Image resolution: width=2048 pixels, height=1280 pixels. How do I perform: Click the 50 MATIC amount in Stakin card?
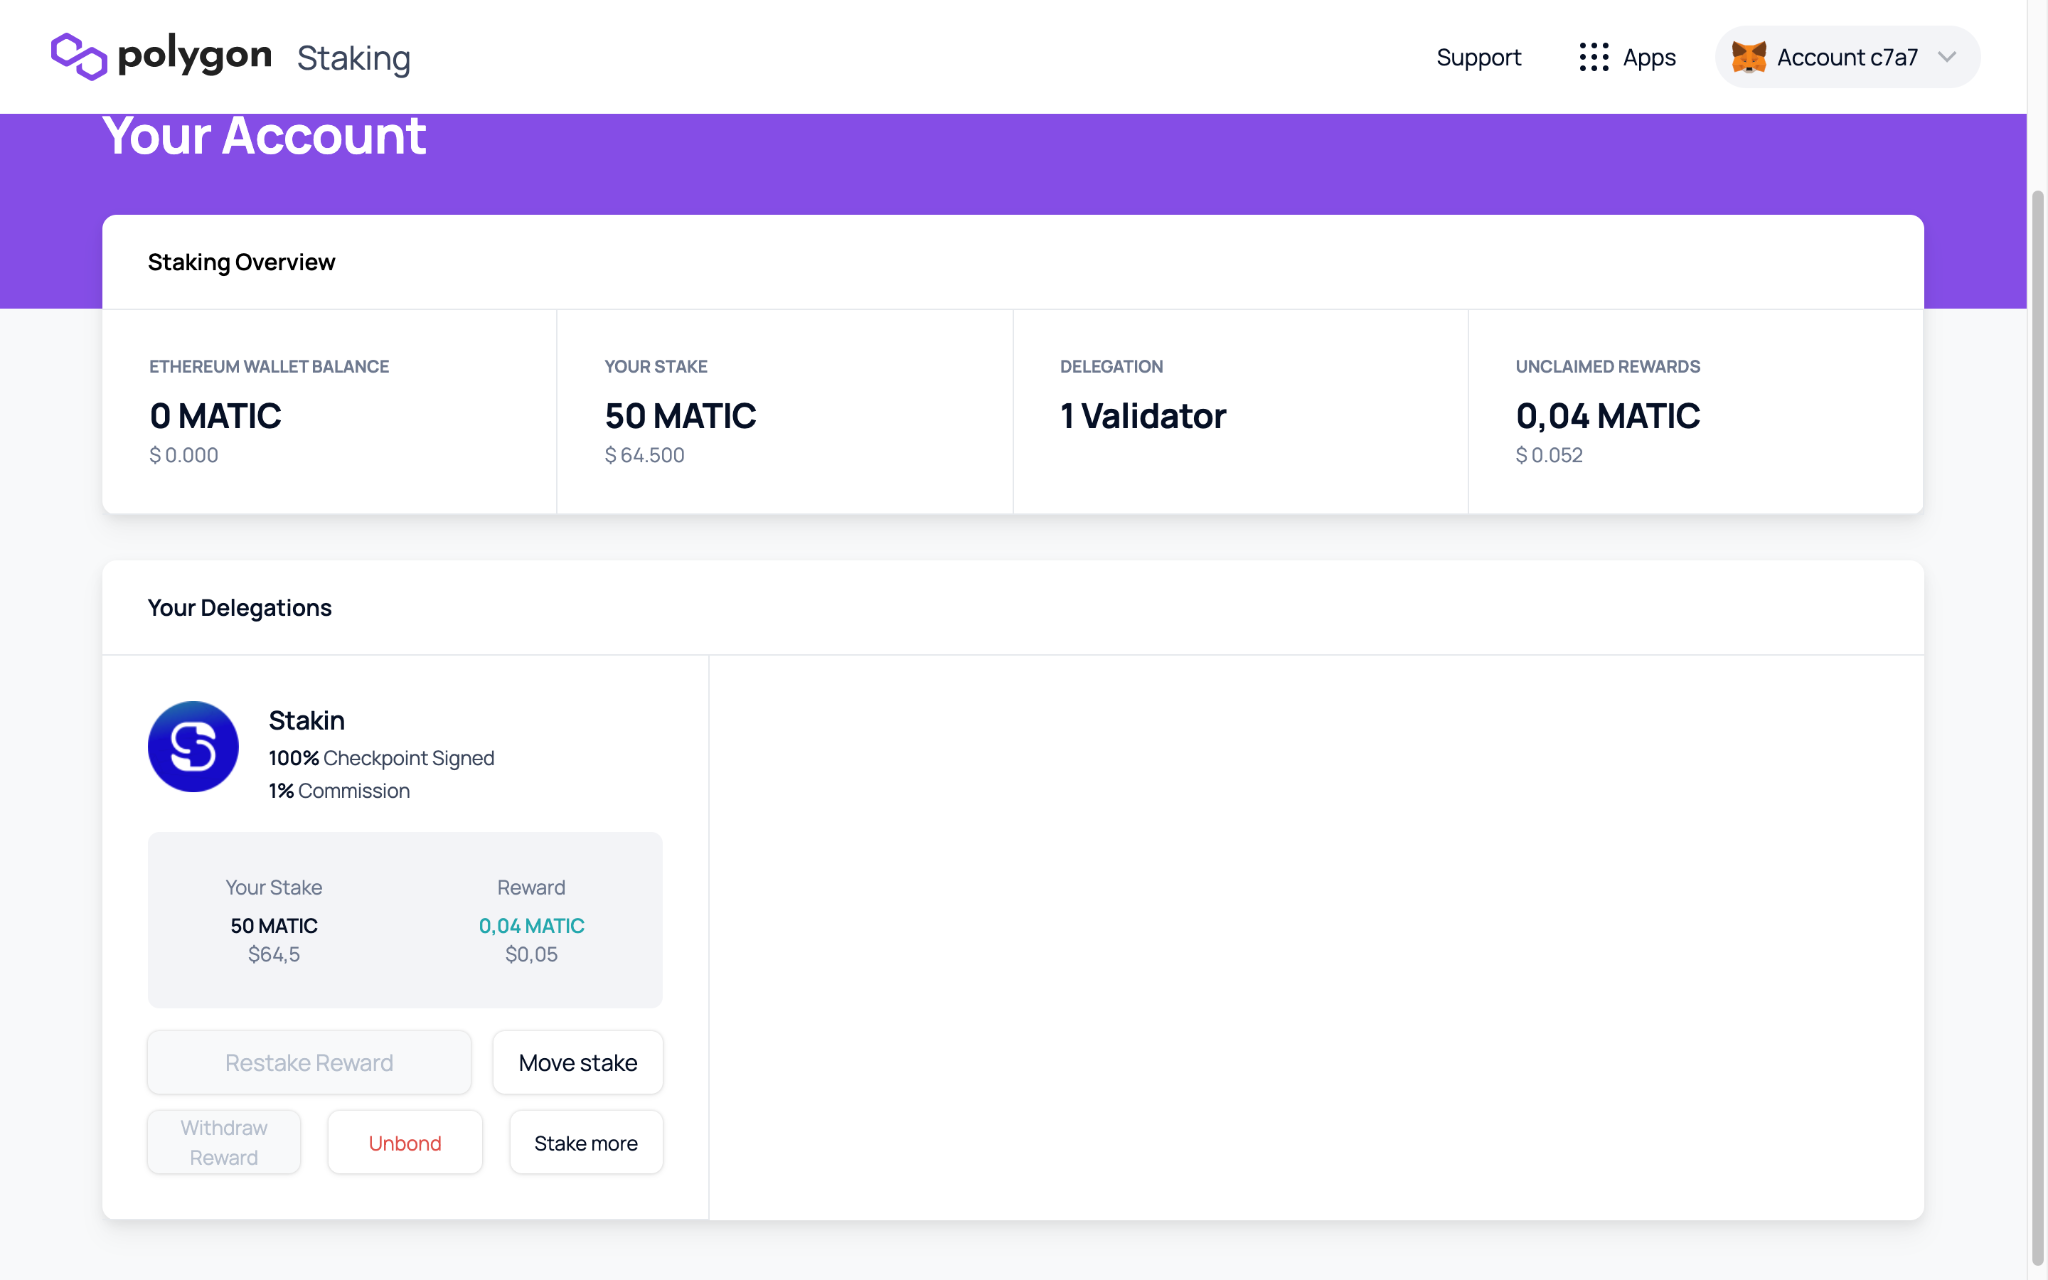[x=274, y=925]
